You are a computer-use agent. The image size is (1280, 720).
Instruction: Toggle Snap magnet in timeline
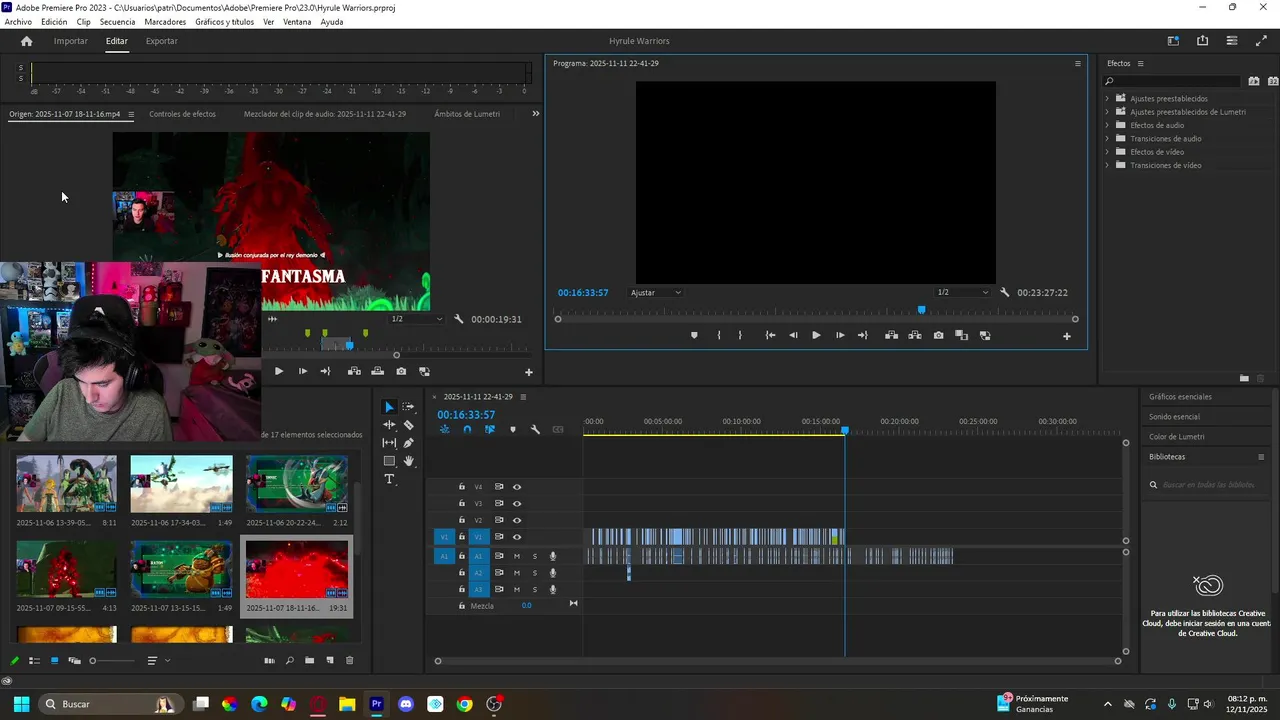tap(467, 430)
